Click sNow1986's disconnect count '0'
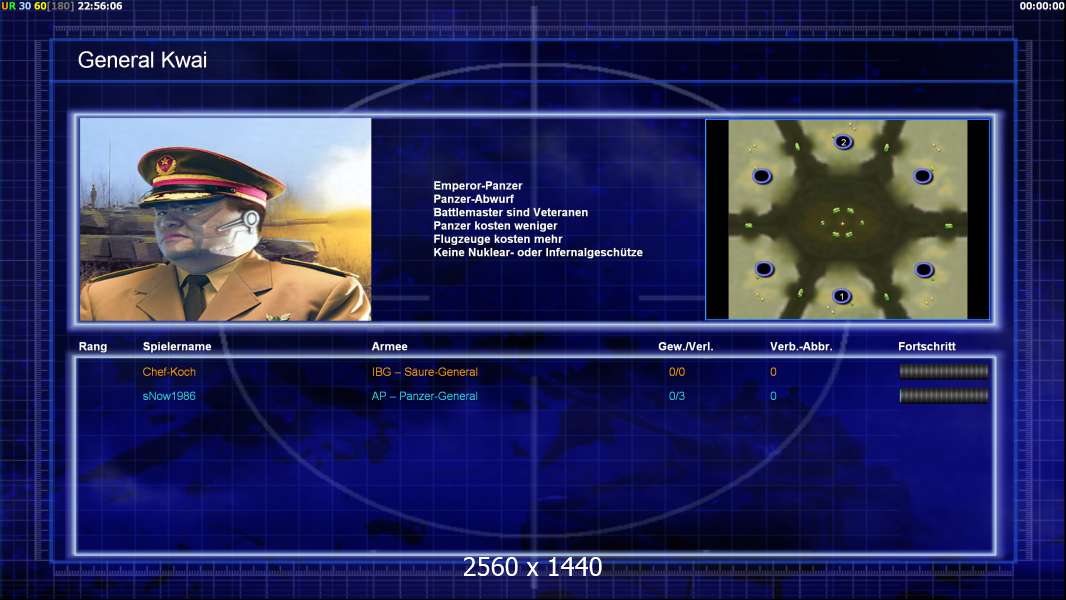The height and width of the screenshot is (600, 1066). (773, 396)
